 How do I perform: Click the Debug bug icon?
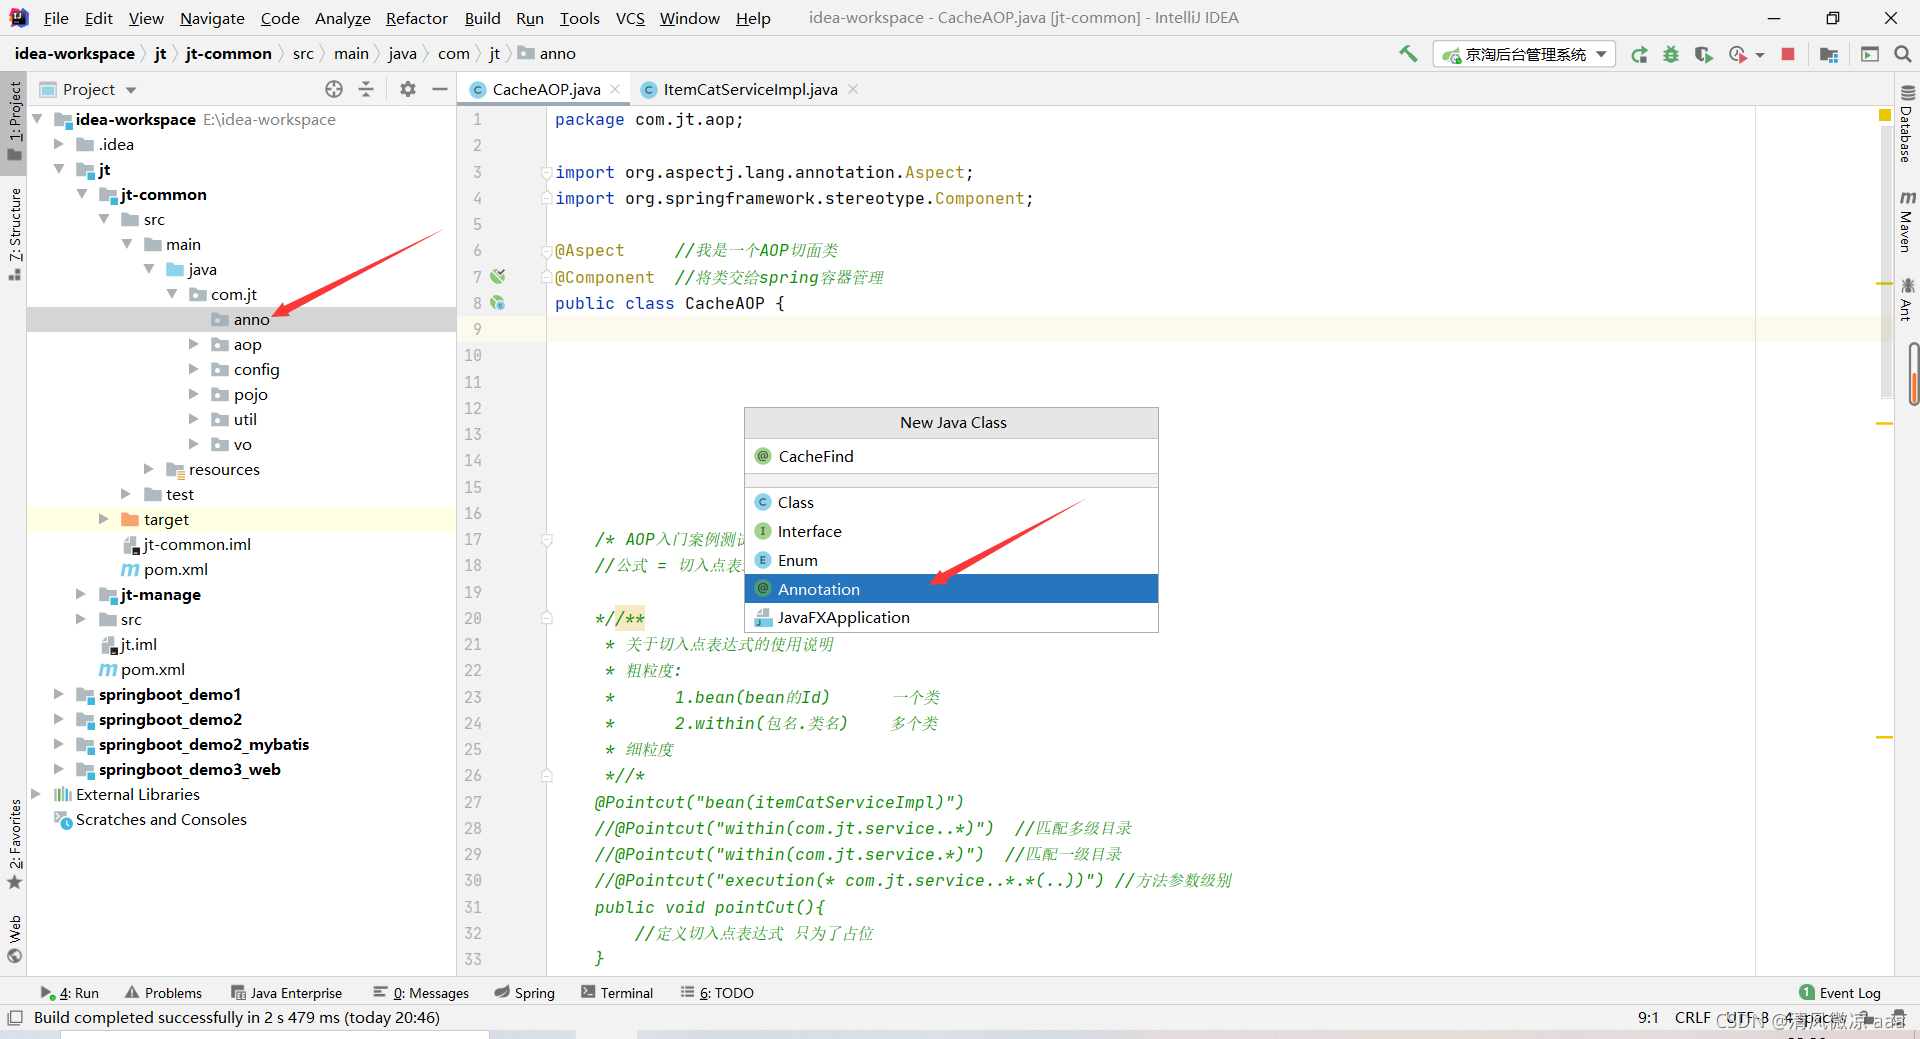point(1671,54)
